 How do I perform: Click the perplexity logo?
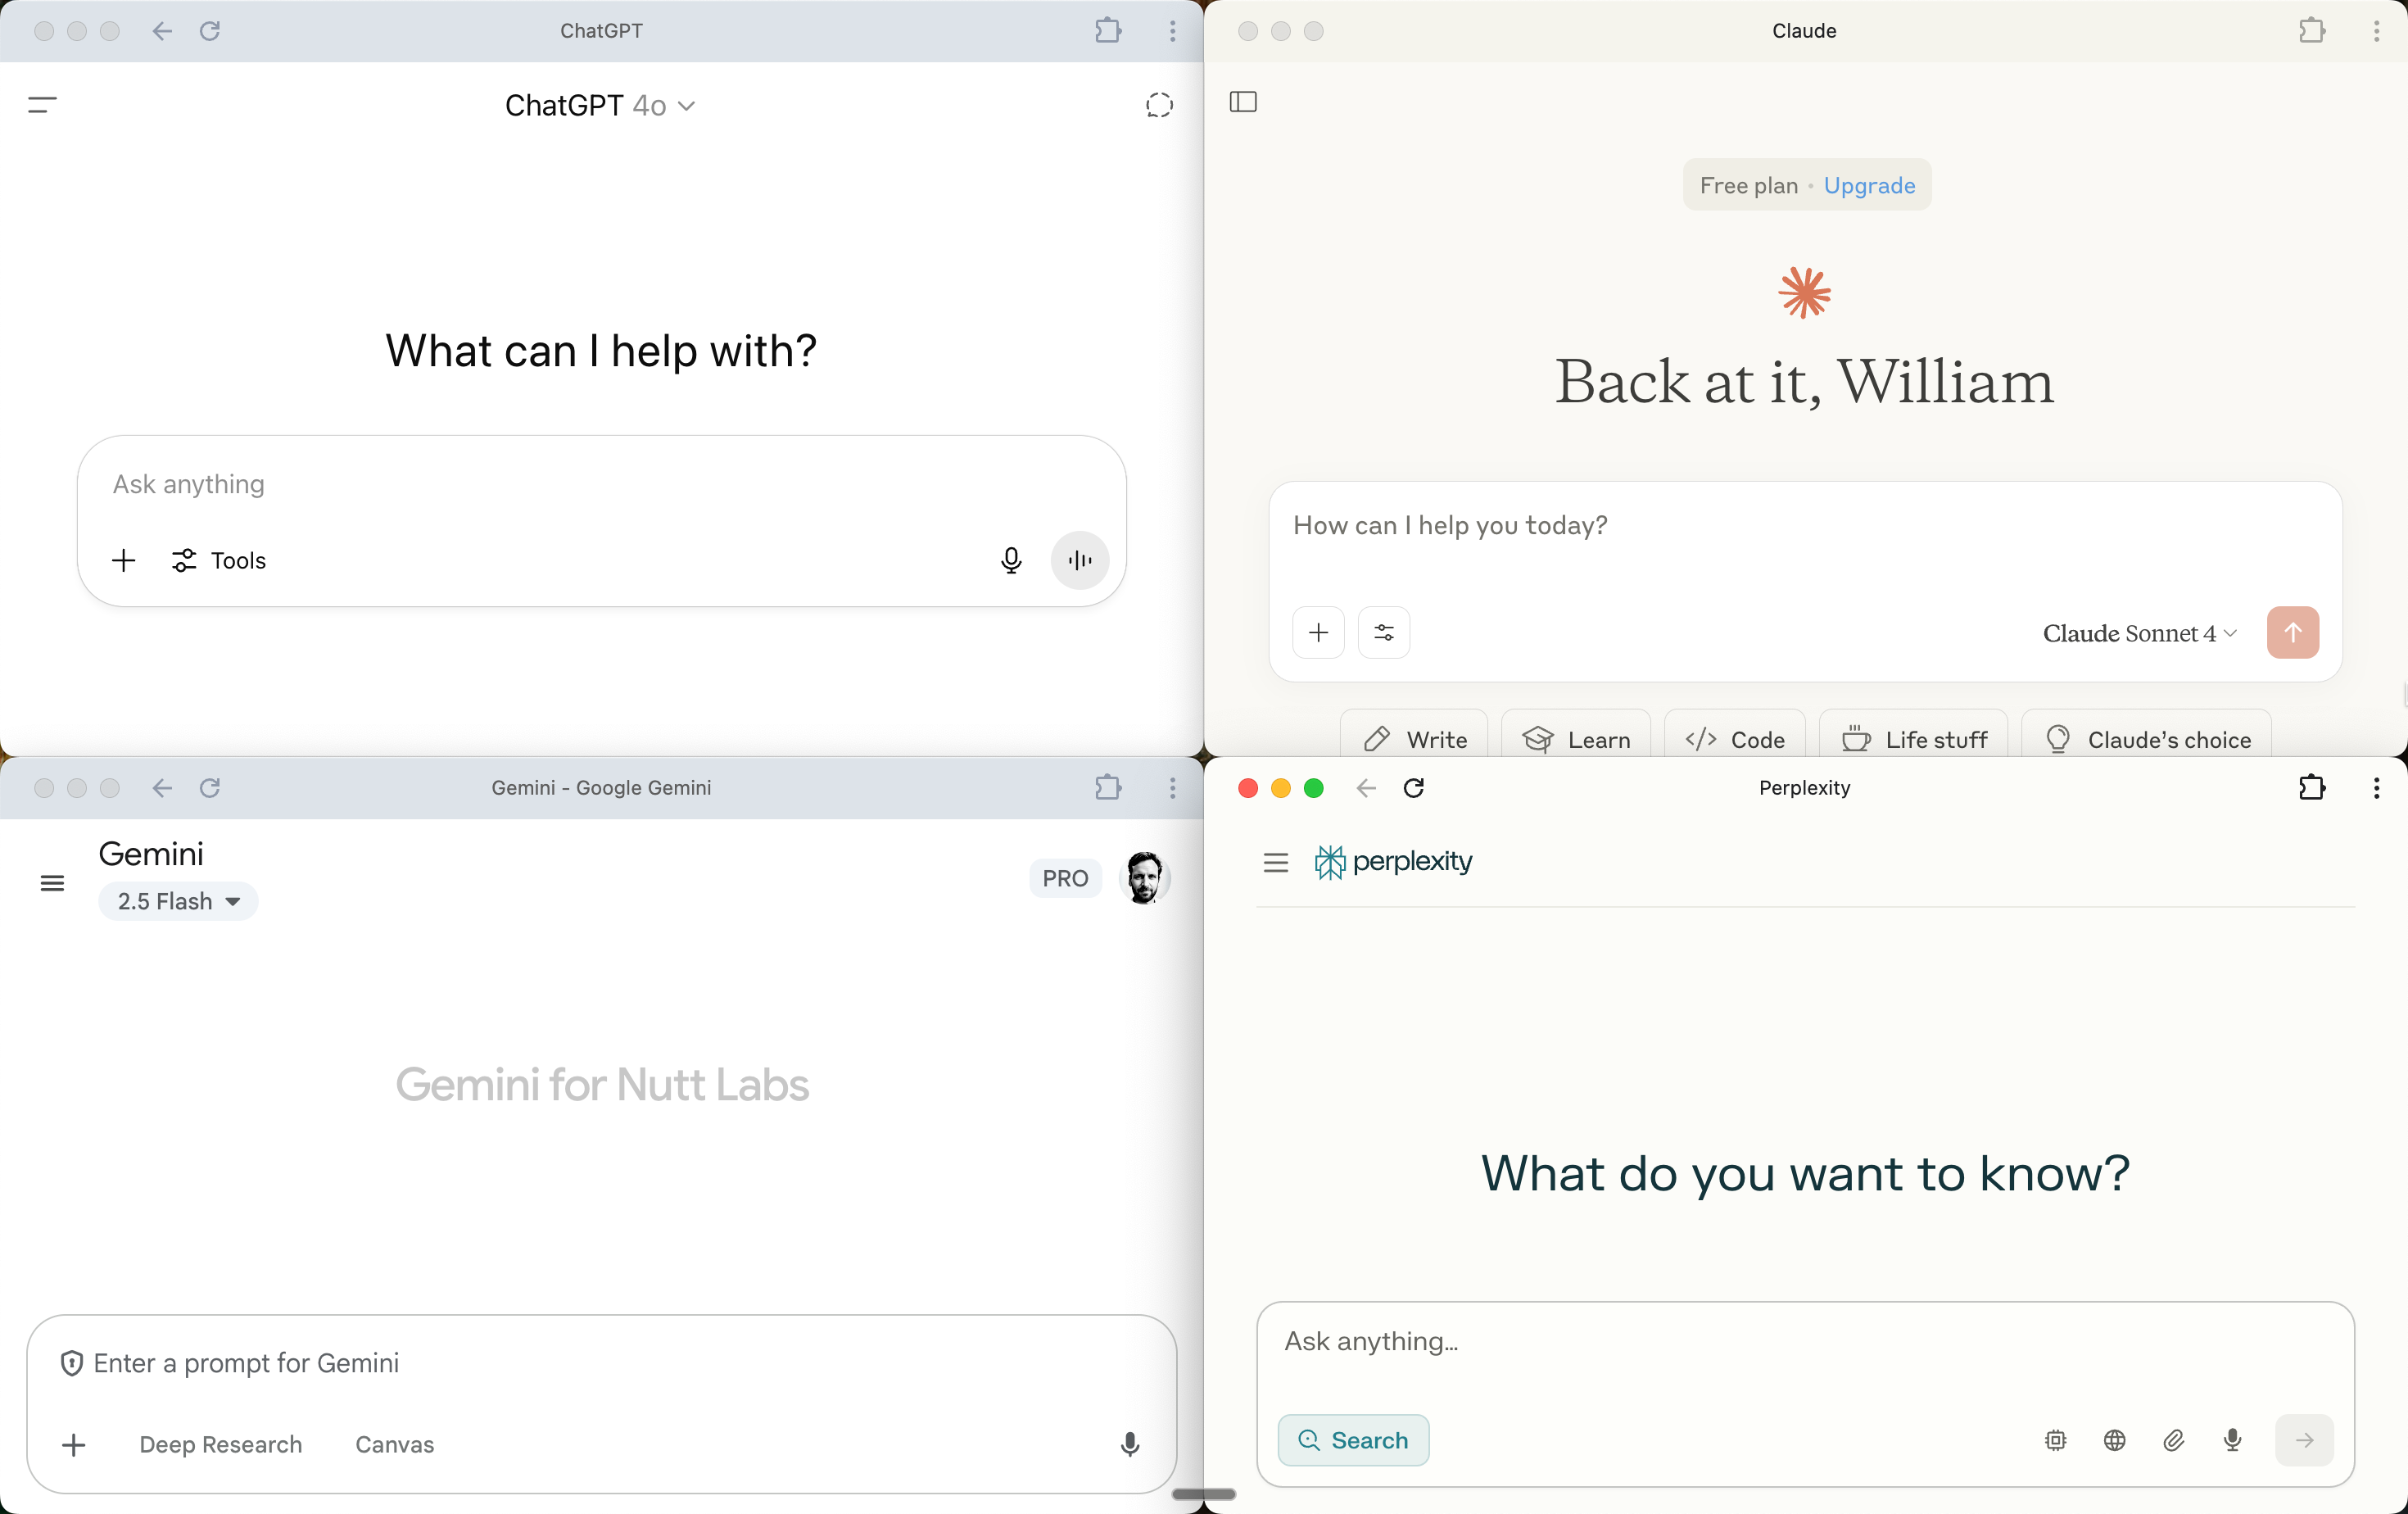coord(1393,862)
